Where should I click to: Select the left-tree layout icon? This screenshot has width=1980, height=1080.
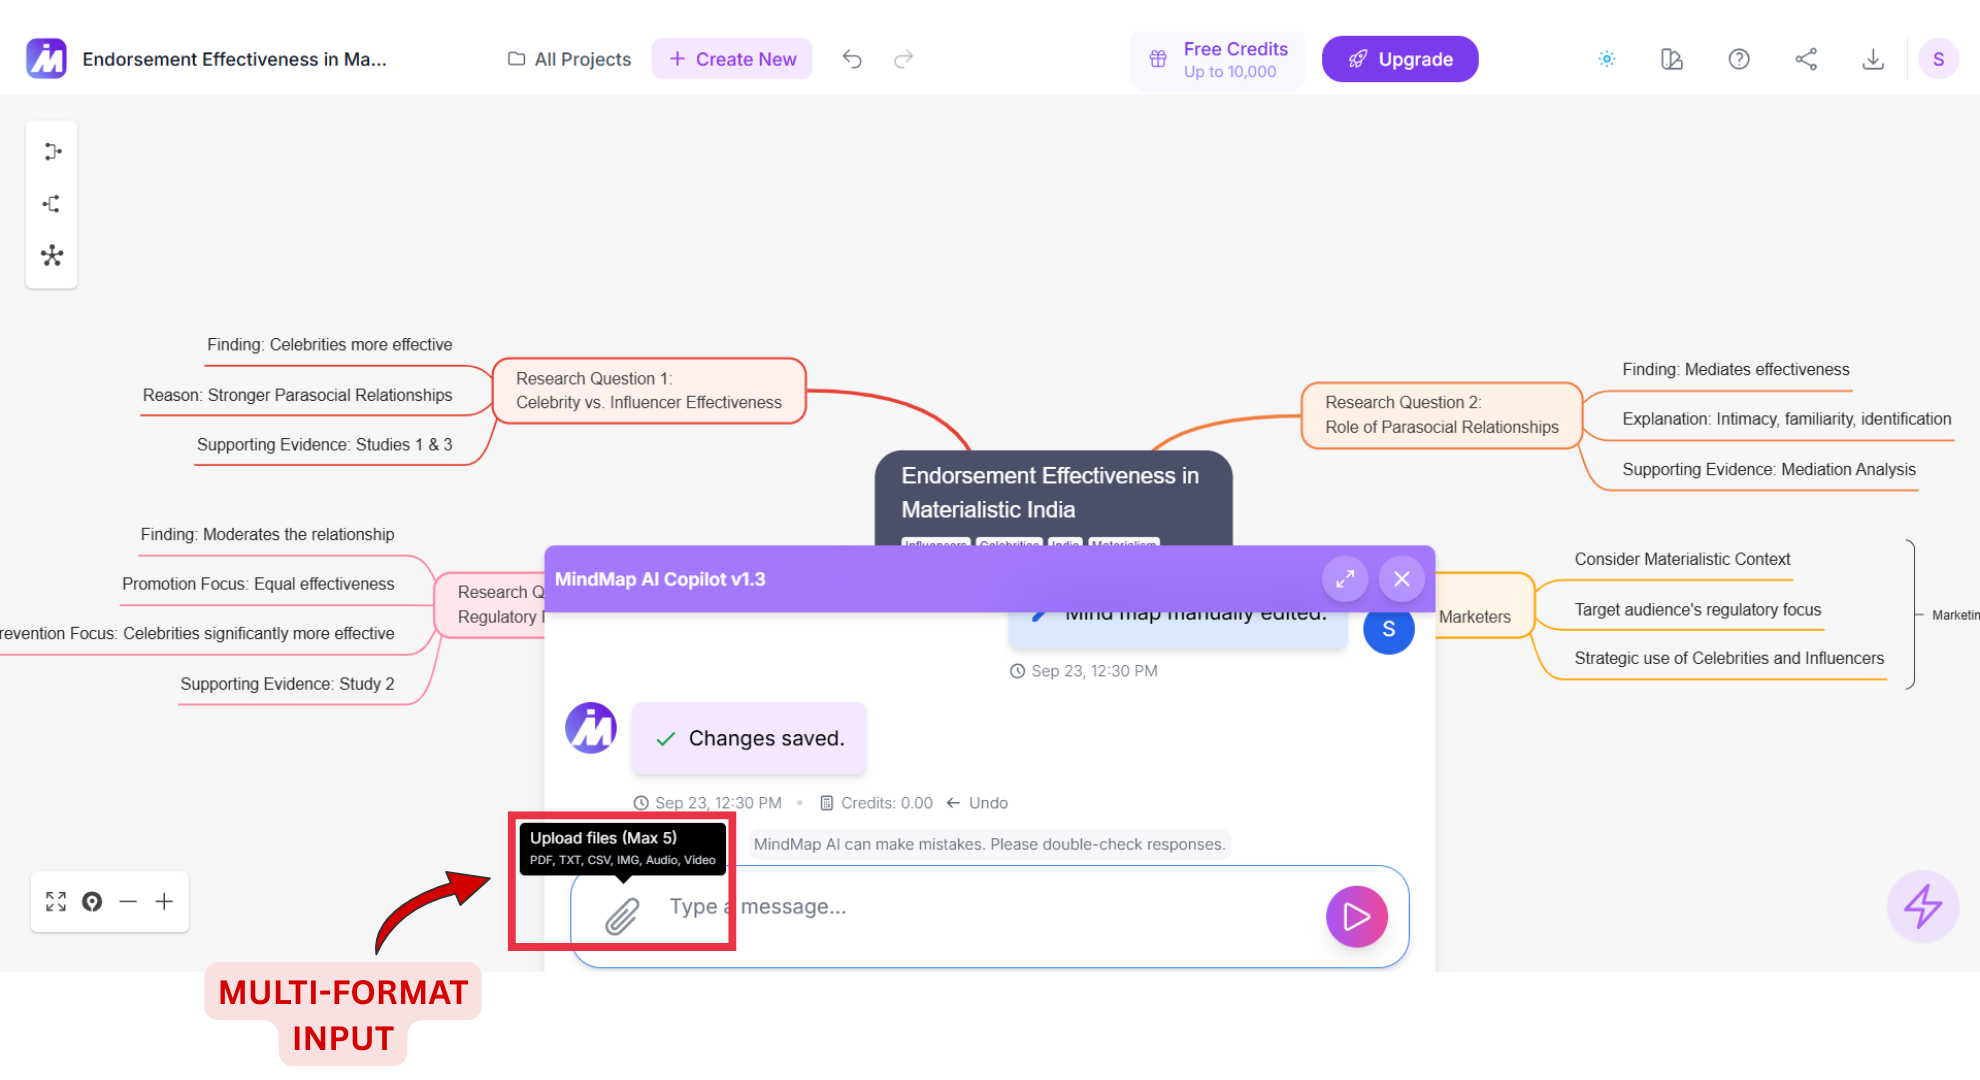(52, 204)
